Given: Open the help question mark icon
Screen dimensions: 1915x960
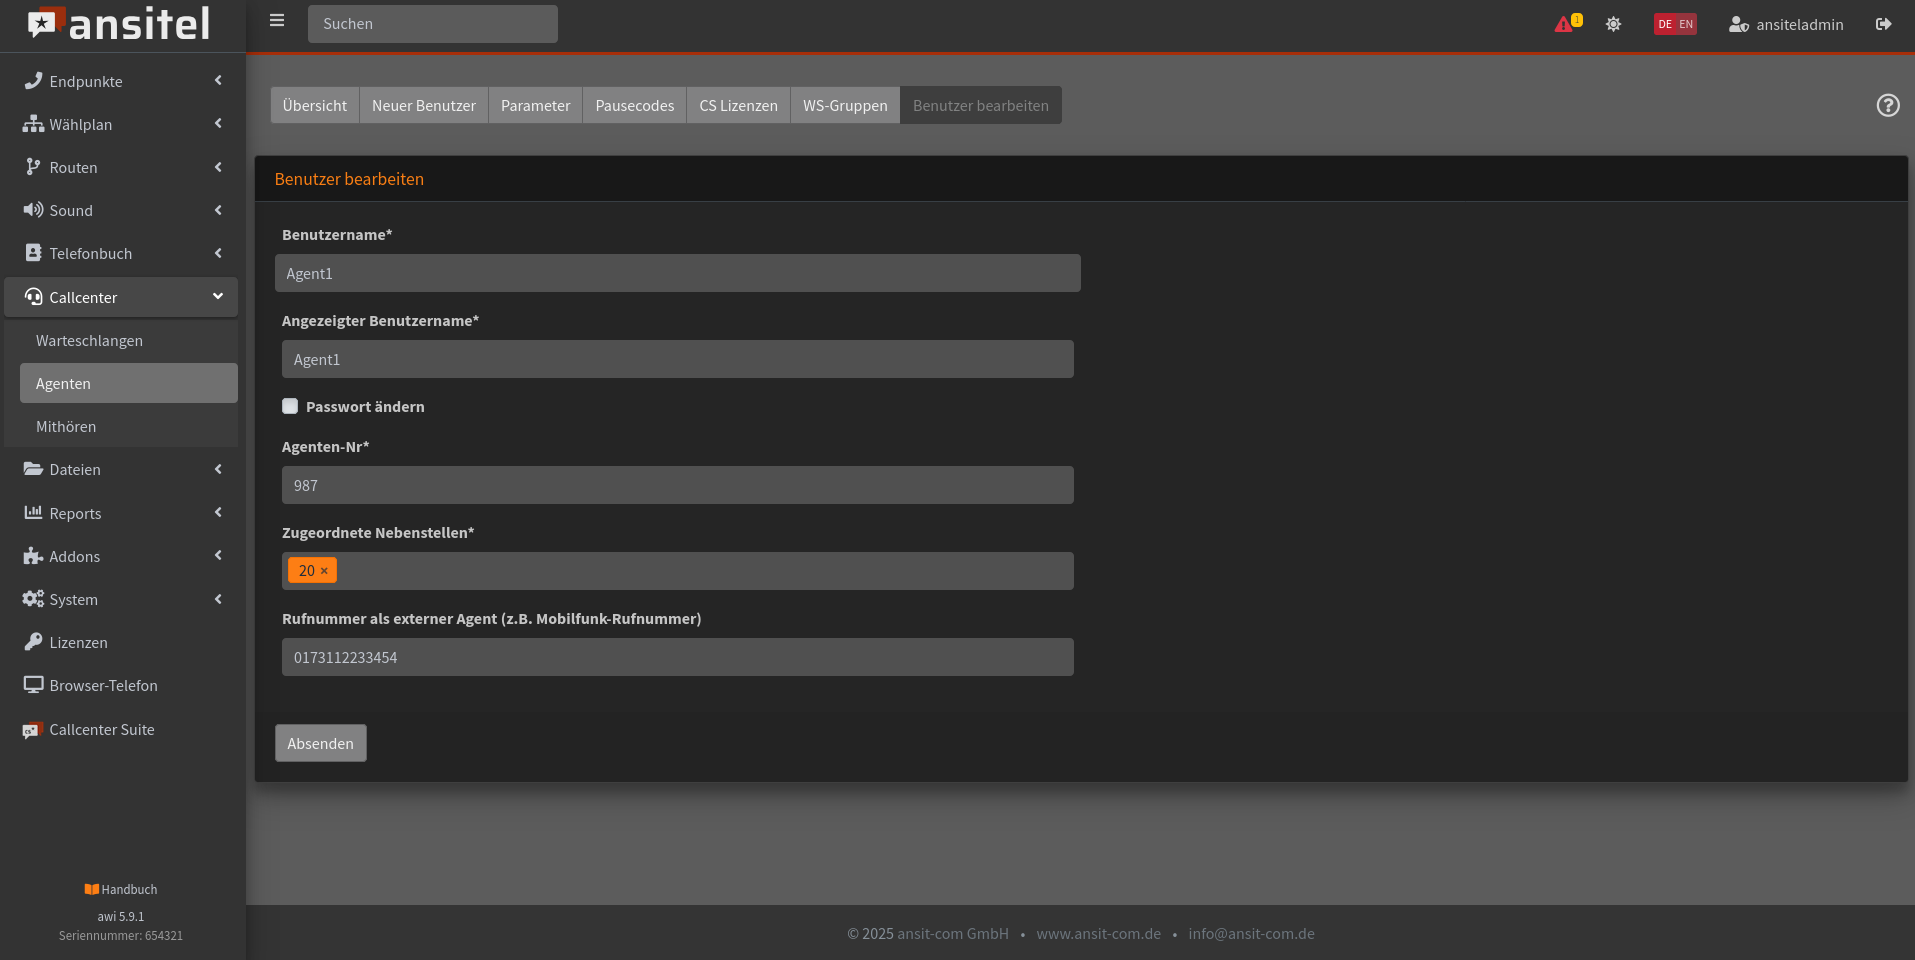Looking at the screenshot, I should pyautogui.click(x=1887, y=105).
